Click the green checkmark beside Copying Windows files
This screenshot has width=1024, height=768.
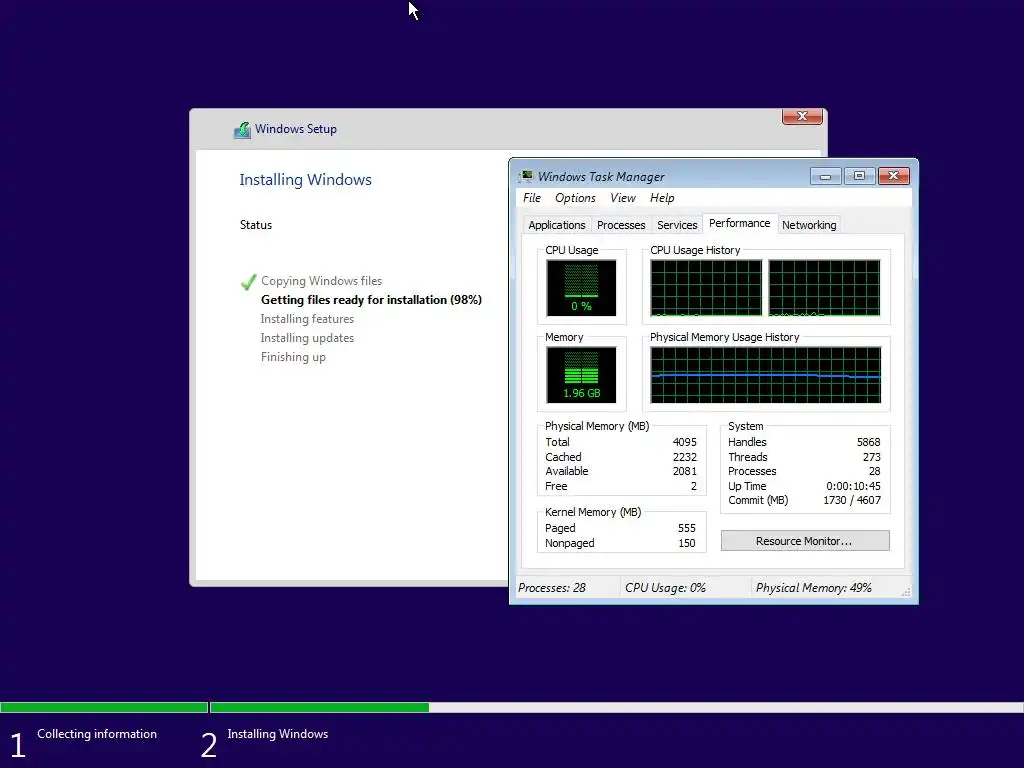pyautogui.click(x=248, y=282)
